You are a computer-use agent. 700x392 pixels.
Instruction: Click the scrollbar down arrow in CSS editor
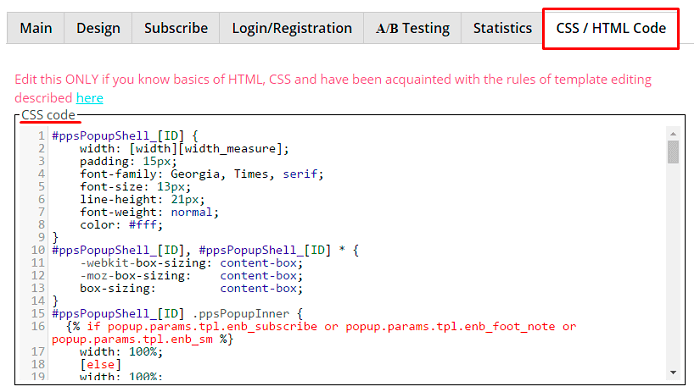click(x=673, y=372)
